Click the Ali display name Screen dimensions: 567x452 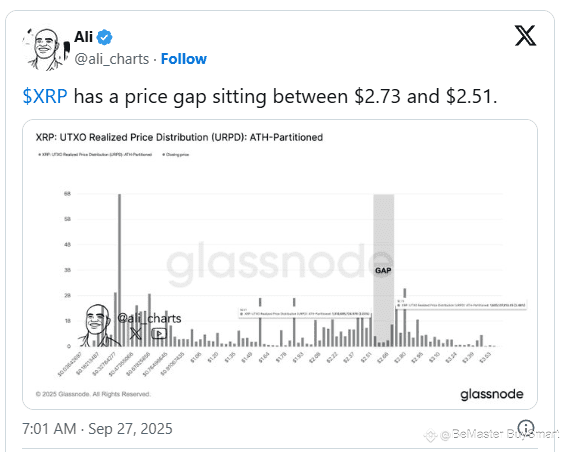point(84,37)
